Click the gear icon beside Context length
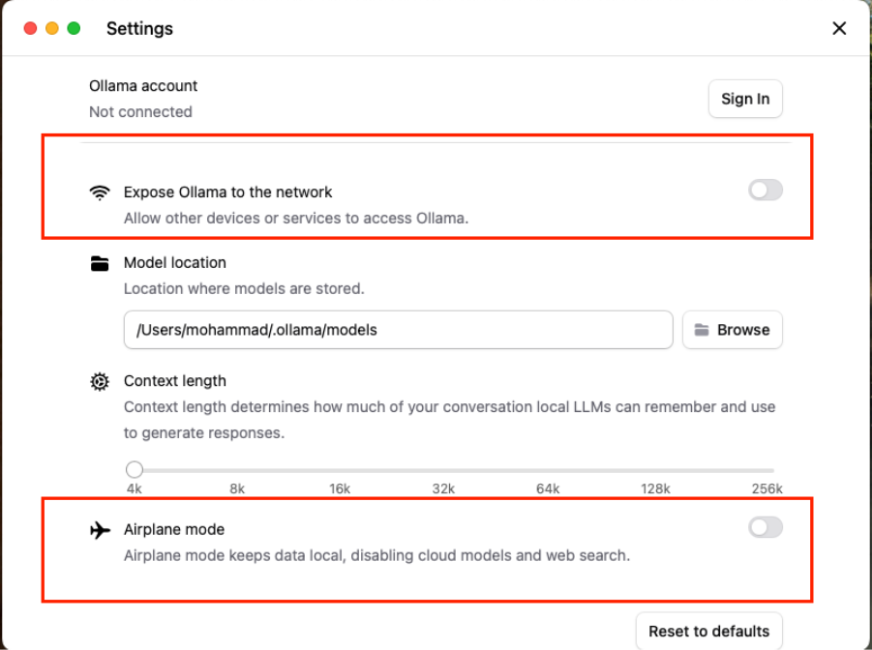 click(x=99, y=381)
